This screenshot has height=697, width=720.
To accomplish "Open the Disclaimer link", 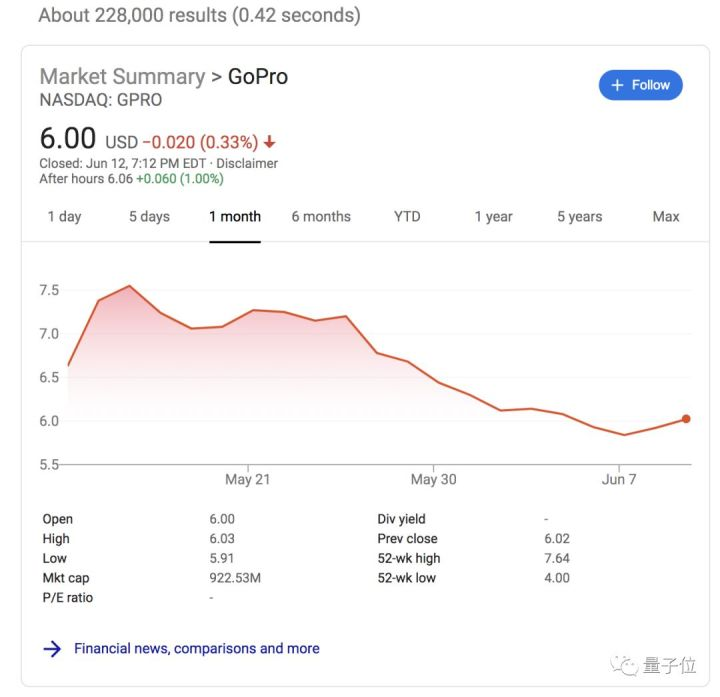I will [x=247, y=163].
